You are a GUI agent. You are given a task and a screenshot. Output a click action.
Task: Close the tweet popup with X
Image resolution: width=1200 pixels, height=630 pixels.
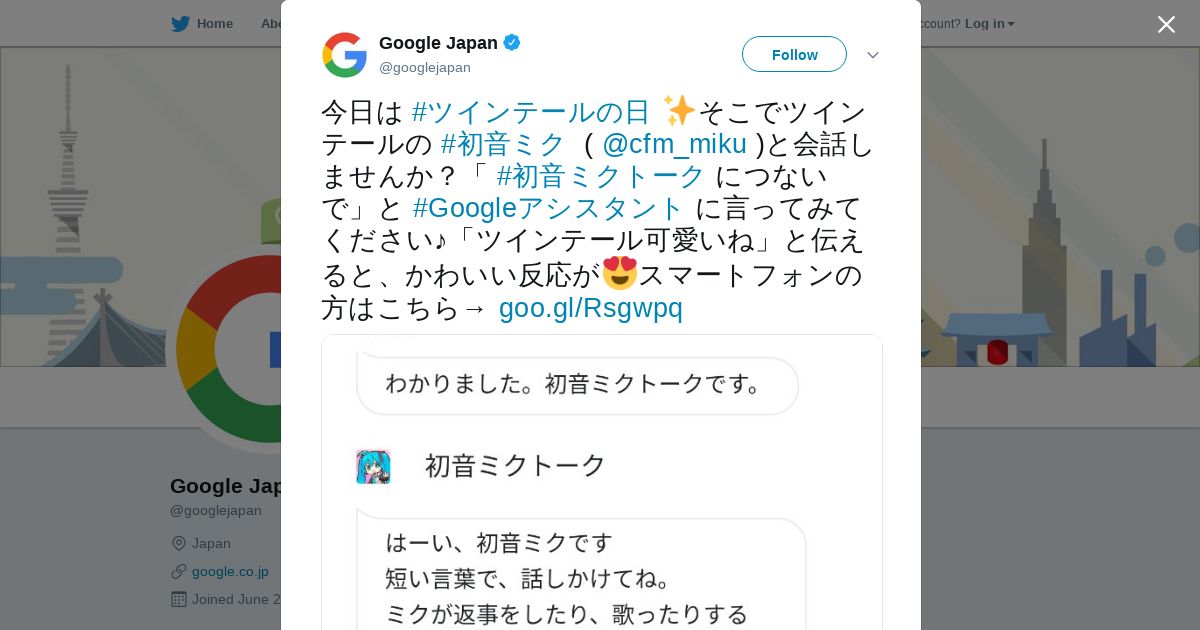1166,25
